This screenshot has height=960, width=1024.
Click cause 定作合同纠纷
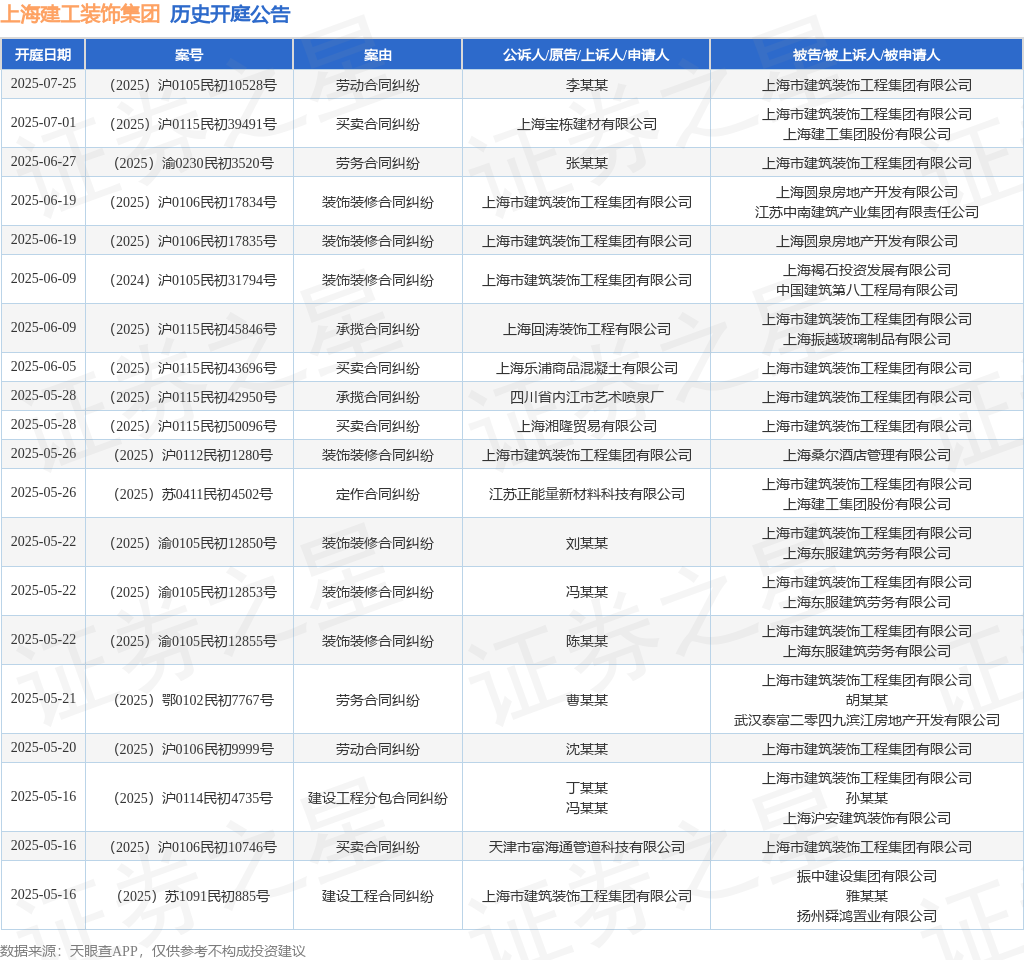(x=377, y=494)
